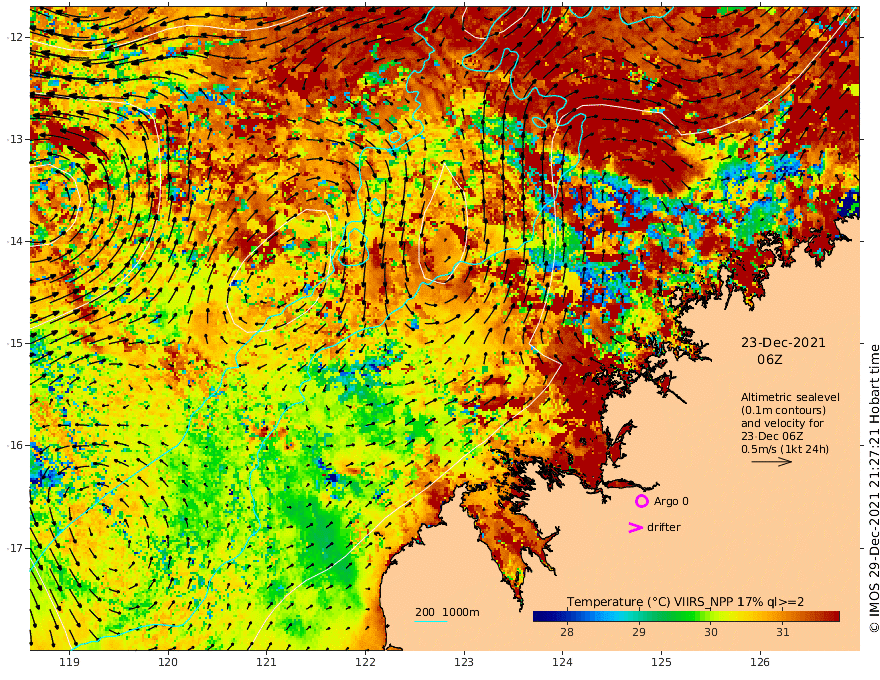
Task: Click the longitude axis label '126'
Action: click(760, 662)
